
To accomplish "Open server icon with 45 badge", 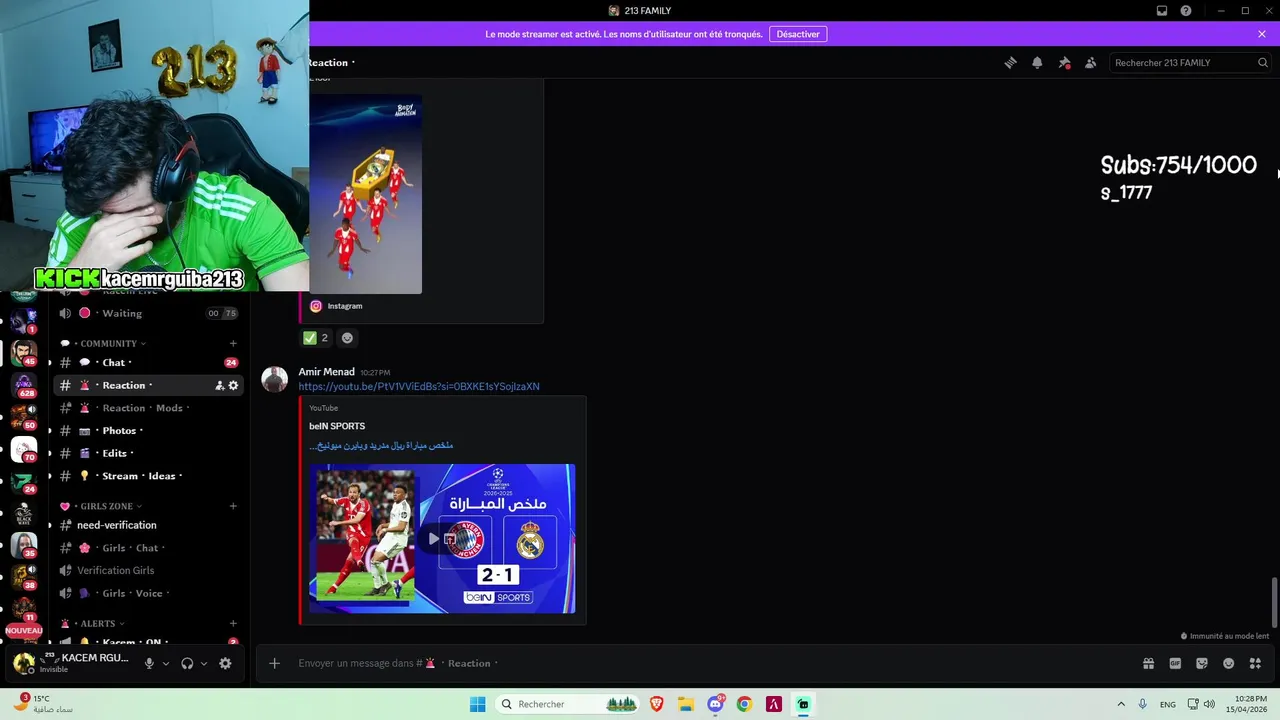I will click(x=24, y=352).
